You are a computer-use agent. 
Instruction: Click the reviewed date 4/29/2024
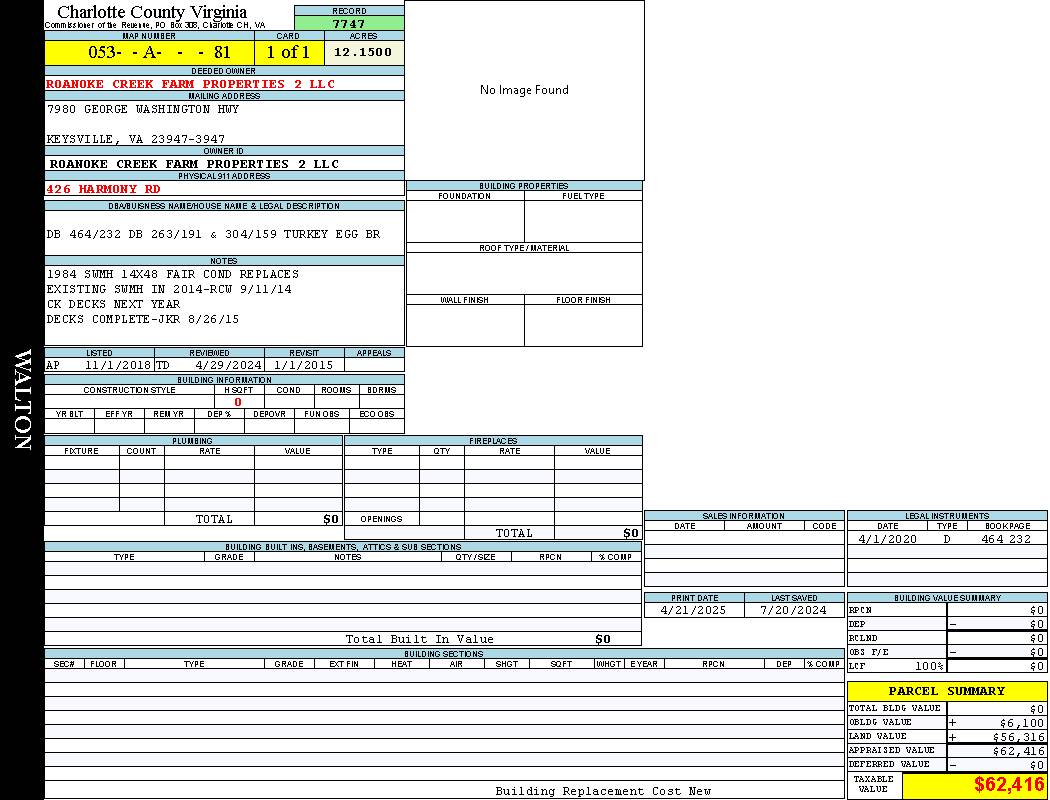(x=228, y=365)
